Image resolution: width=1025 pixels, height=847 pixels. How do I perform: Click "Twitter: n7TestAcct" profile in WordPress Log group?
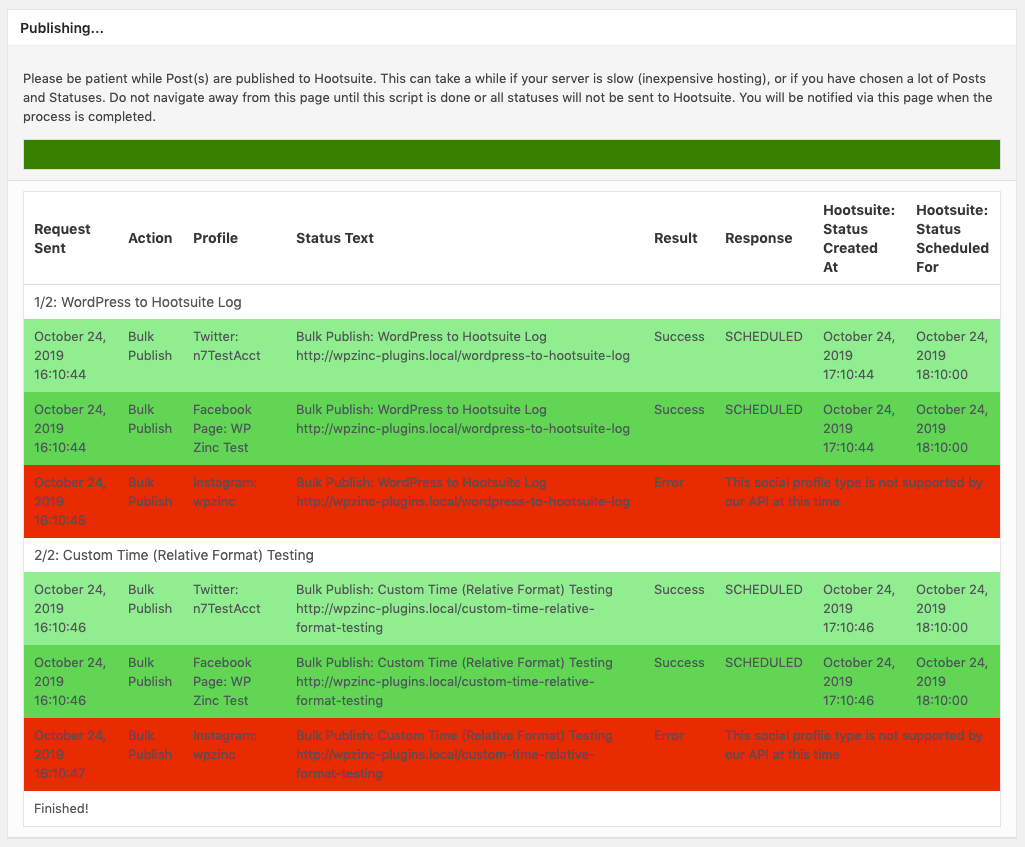pyautogui.click(x=226, y=346)
